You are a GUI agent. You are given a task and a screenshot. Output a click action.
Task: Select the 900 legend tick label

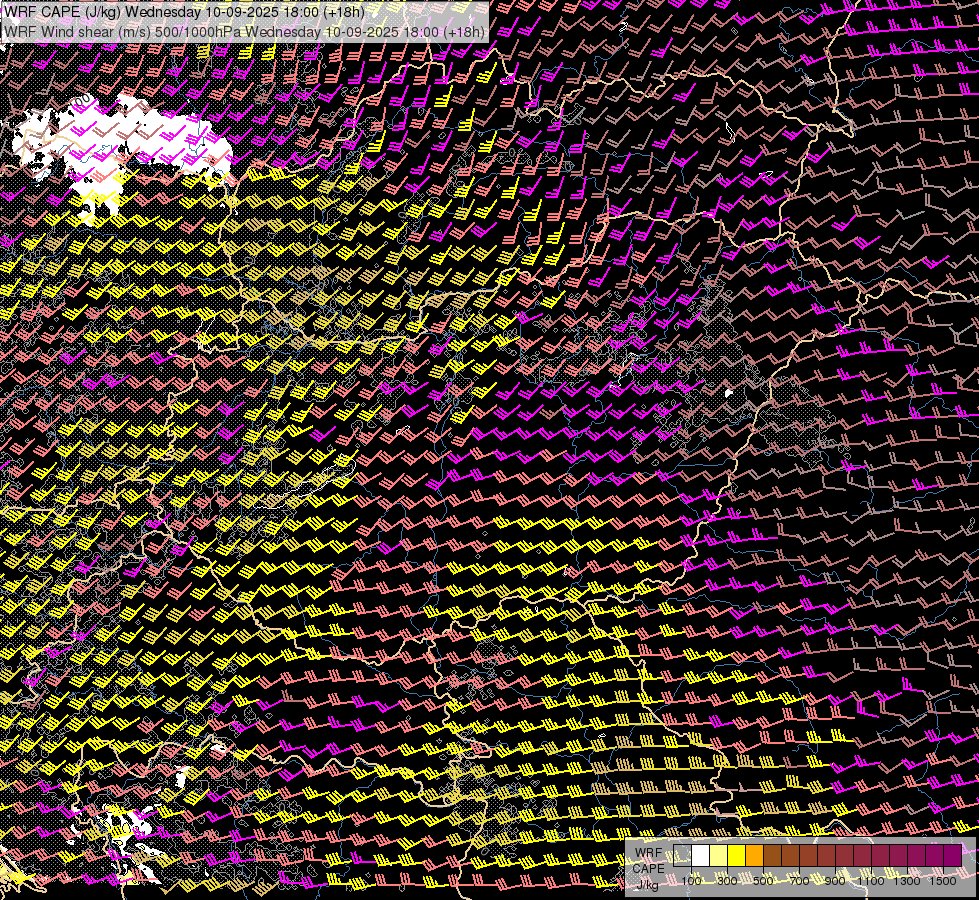pos(835,881)
